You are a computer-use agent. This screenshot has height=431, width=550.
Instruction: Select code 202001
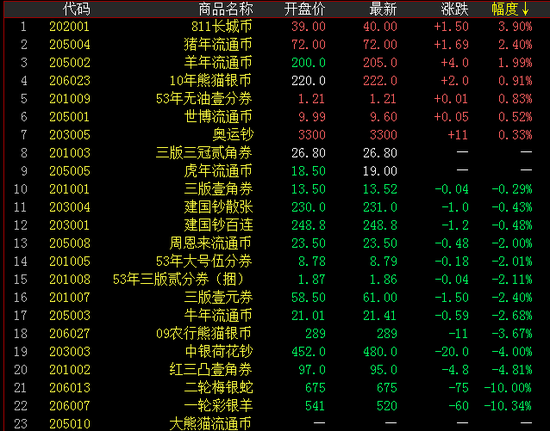tap(69, 27)
